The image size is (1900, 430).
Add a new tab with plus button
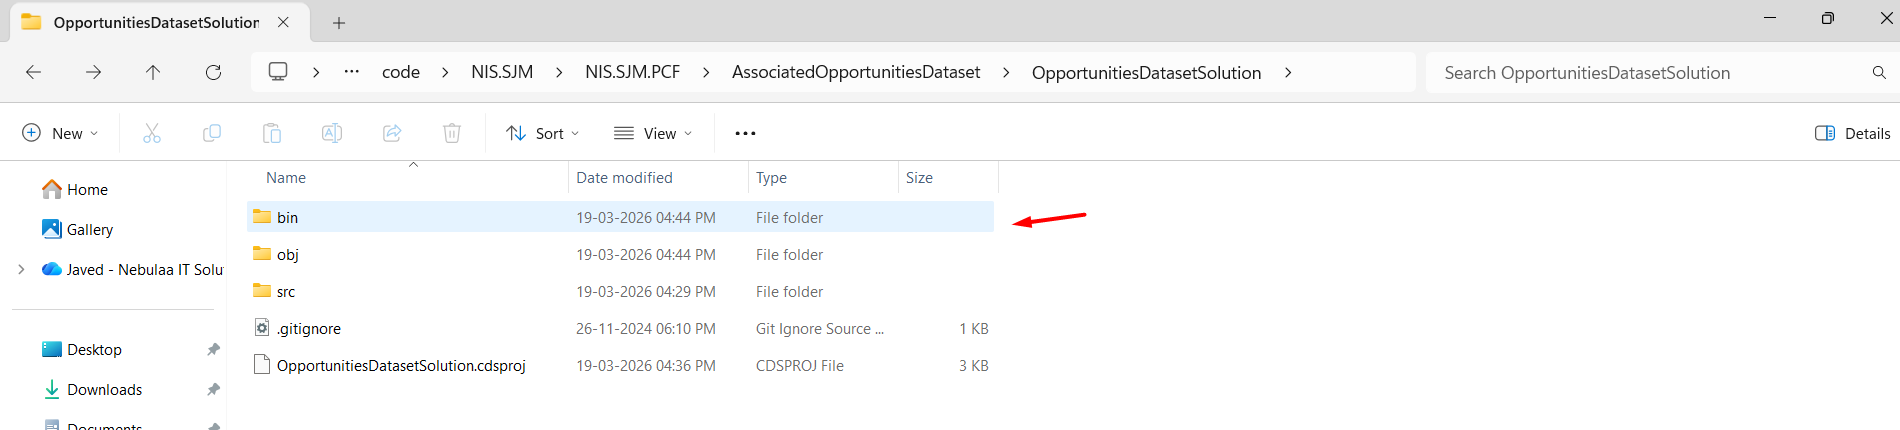click(339, 22)
